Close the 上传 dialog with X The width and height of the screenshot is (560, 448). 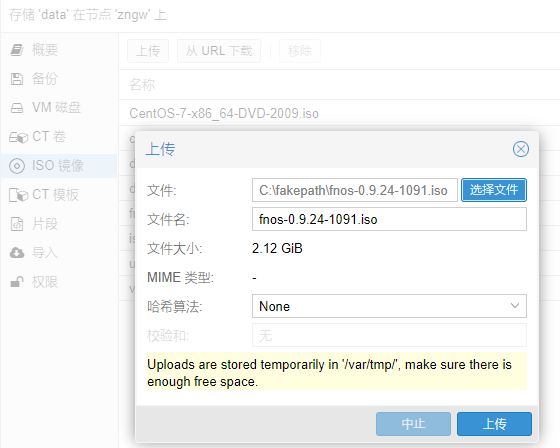pos(521,149)
